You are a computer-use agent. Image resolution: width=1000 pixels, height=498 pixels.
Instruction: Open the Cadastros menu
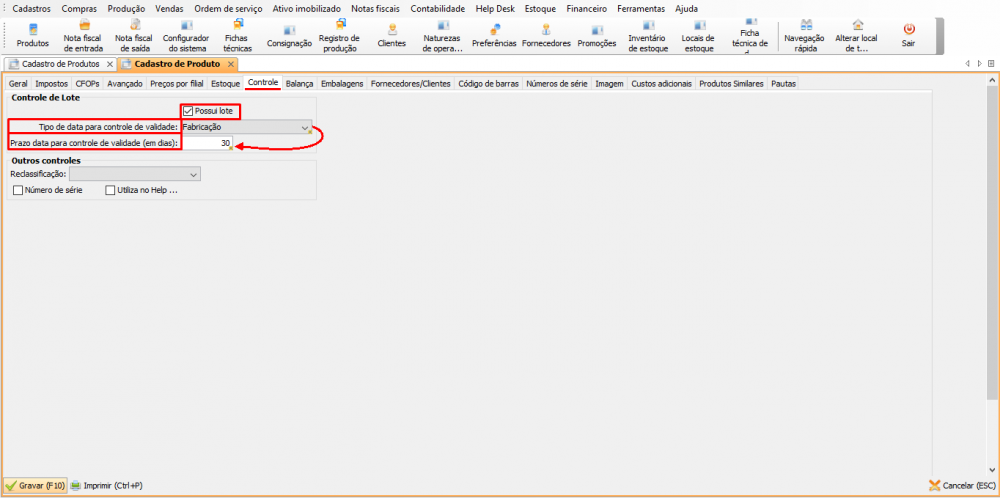click(31, 8)
